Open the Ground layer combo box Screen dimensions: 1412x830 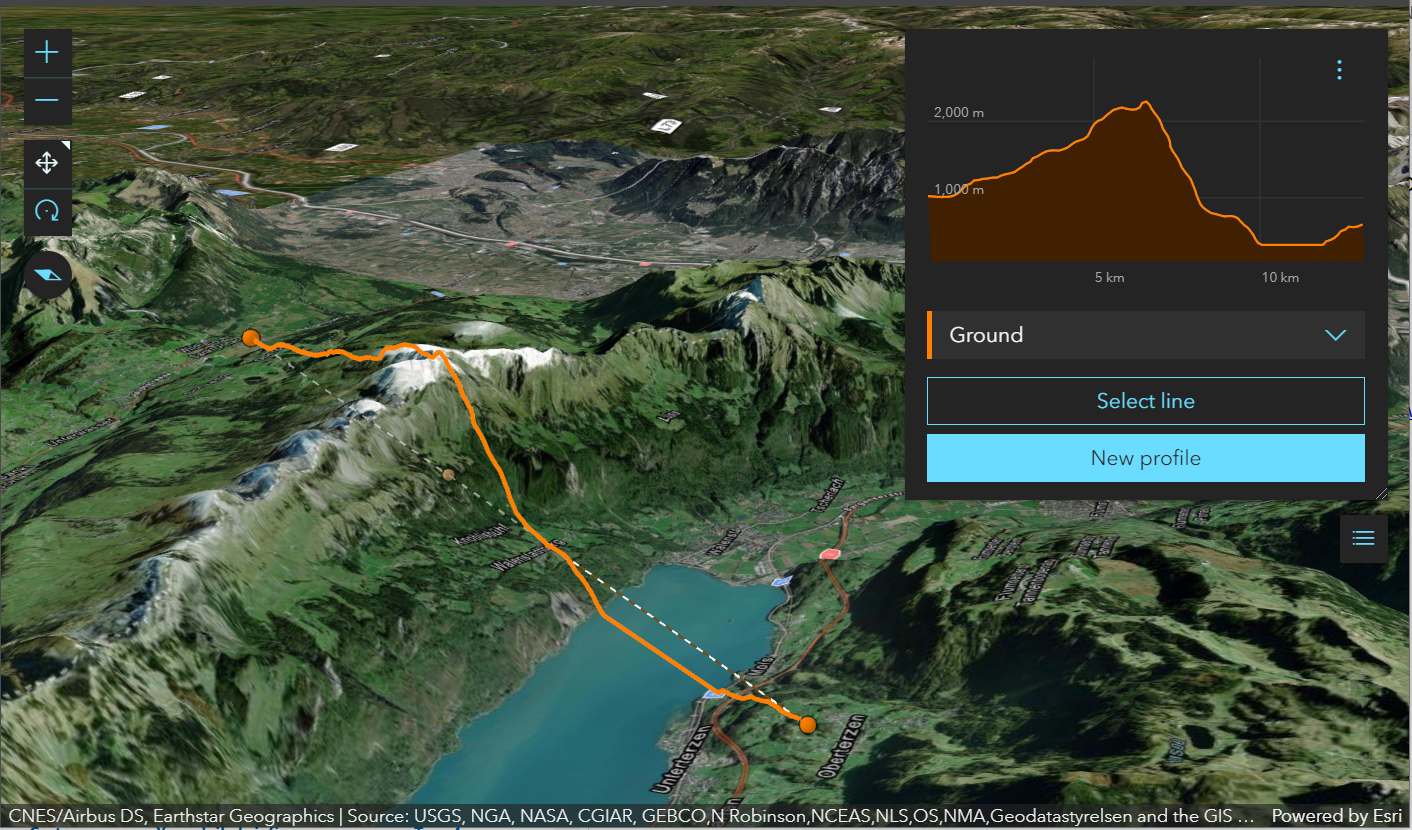pyautogui.click(x=1146, y=335)
